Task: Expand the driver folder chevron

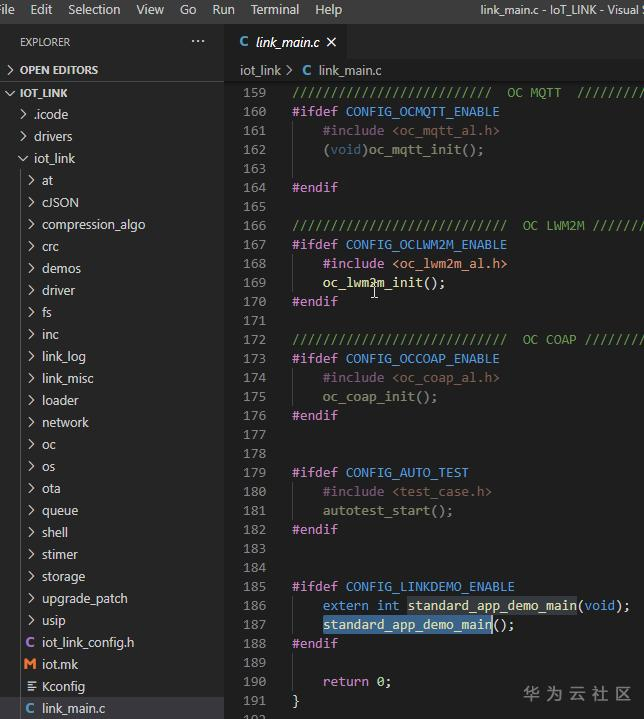Action: tap(31, 290)
